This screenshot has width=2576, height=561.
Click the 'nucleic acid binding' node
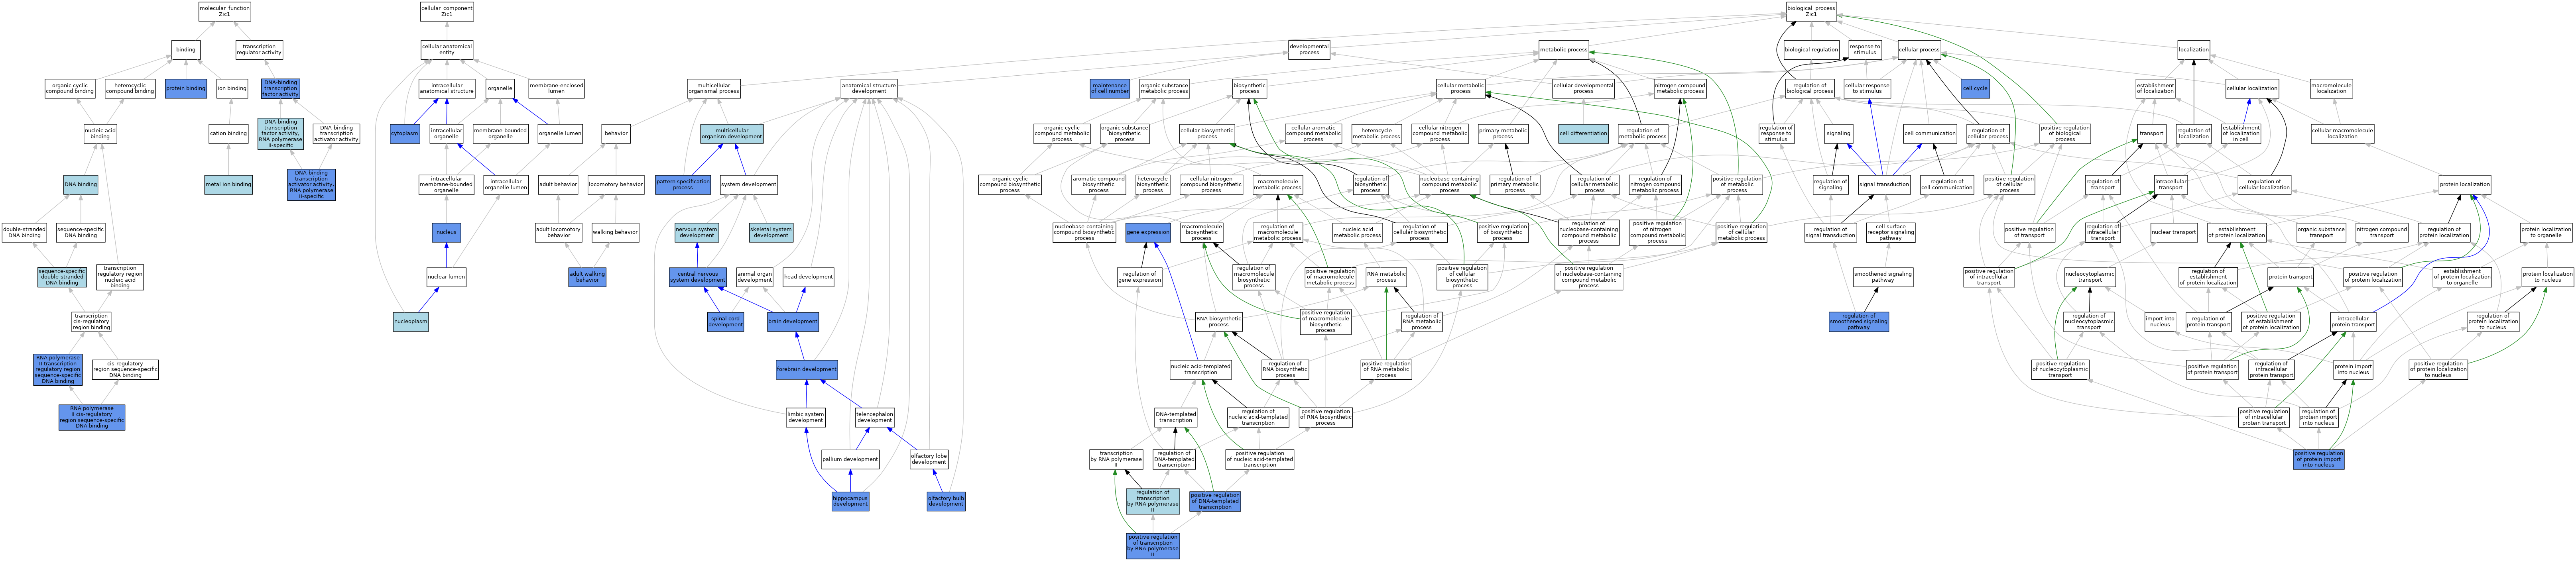pos(100,133)
